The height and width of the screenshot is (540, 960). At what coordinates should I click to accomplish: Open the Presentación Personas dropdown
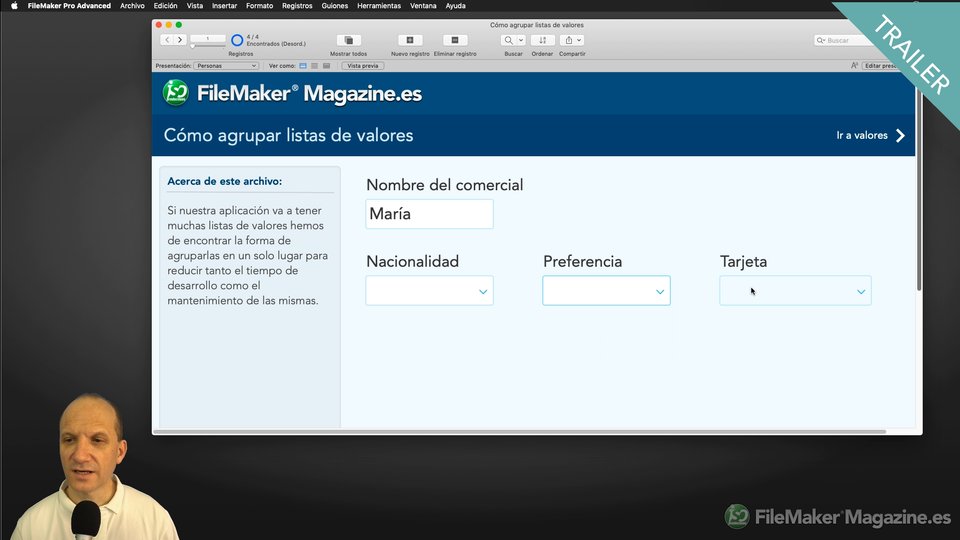(226, 66)
